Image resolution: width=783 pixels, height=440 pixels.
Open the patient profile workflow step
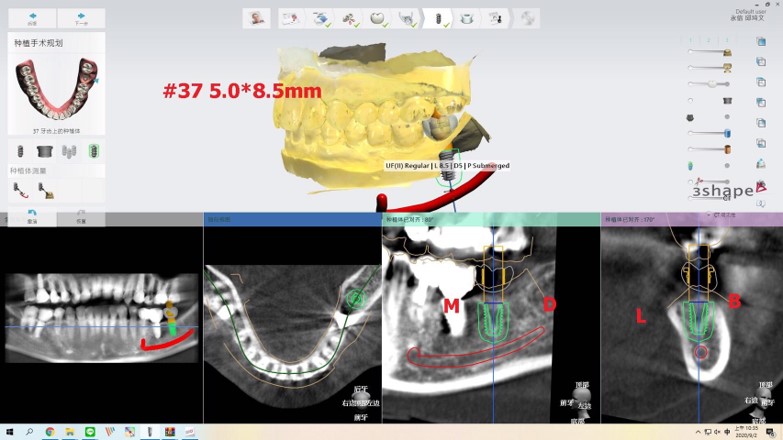[258, 18]
